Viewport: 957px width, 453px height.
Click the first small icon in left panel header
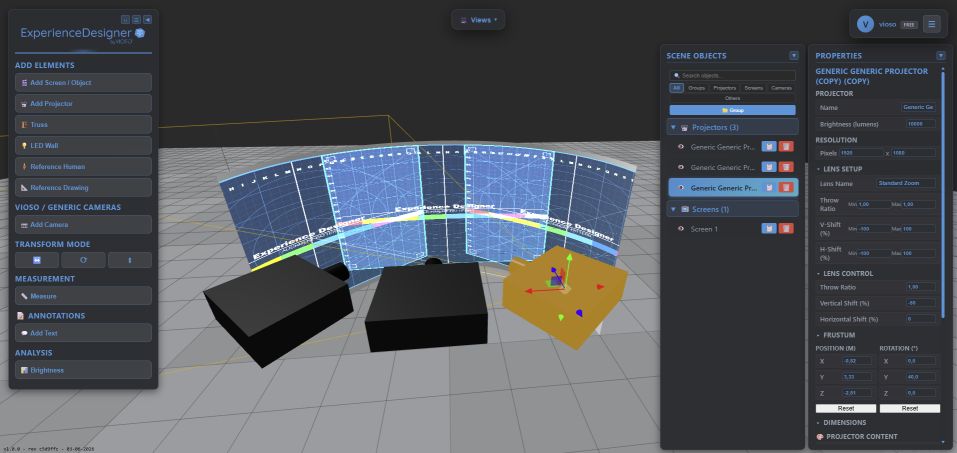[126, 20]
